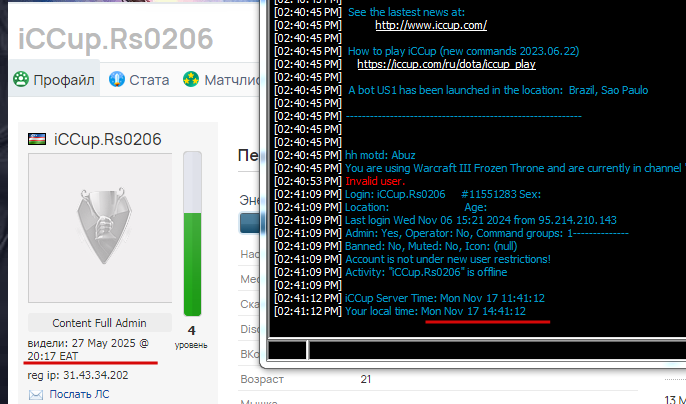Click the small black box left of chat input
Image resolution: width=686 pixels, height=404 pixels.
point(287,350)
